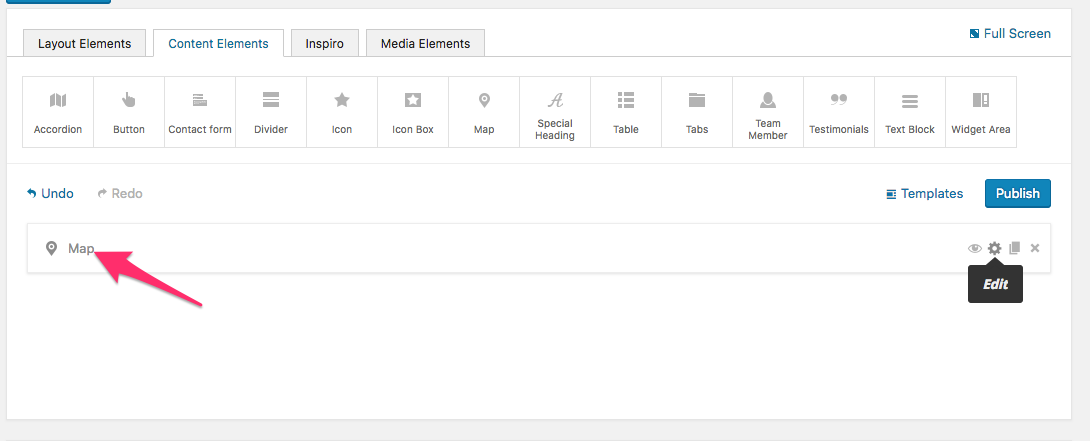This screenshot has height=441, width=1090.
Task: Open Map item settings gear
Action: tap(995, 248)
